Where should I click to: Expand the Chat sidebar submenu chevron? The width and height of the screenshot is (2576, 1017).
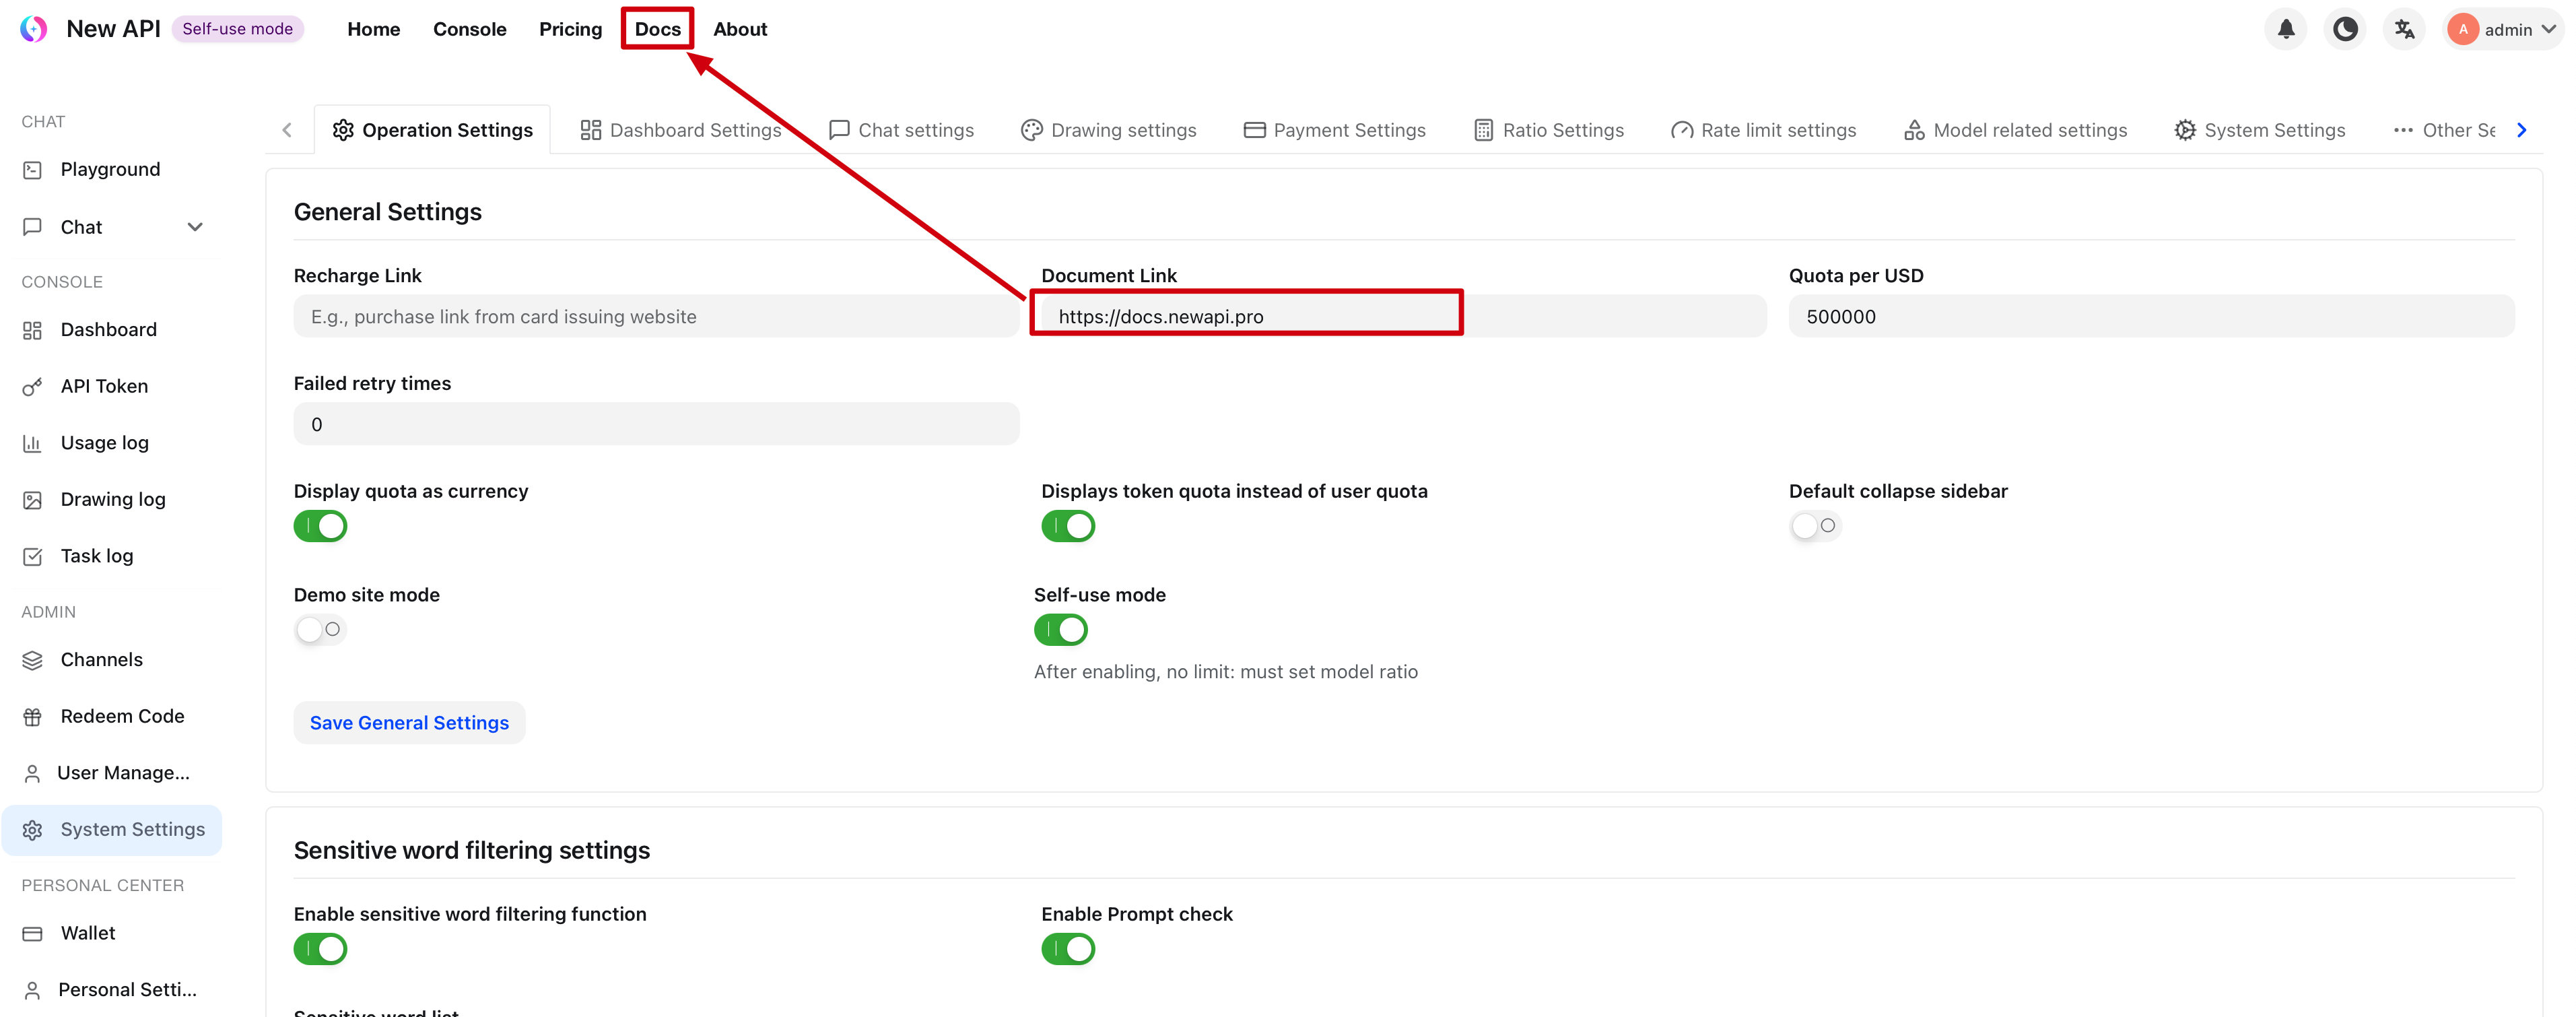[x=195, y=227]
